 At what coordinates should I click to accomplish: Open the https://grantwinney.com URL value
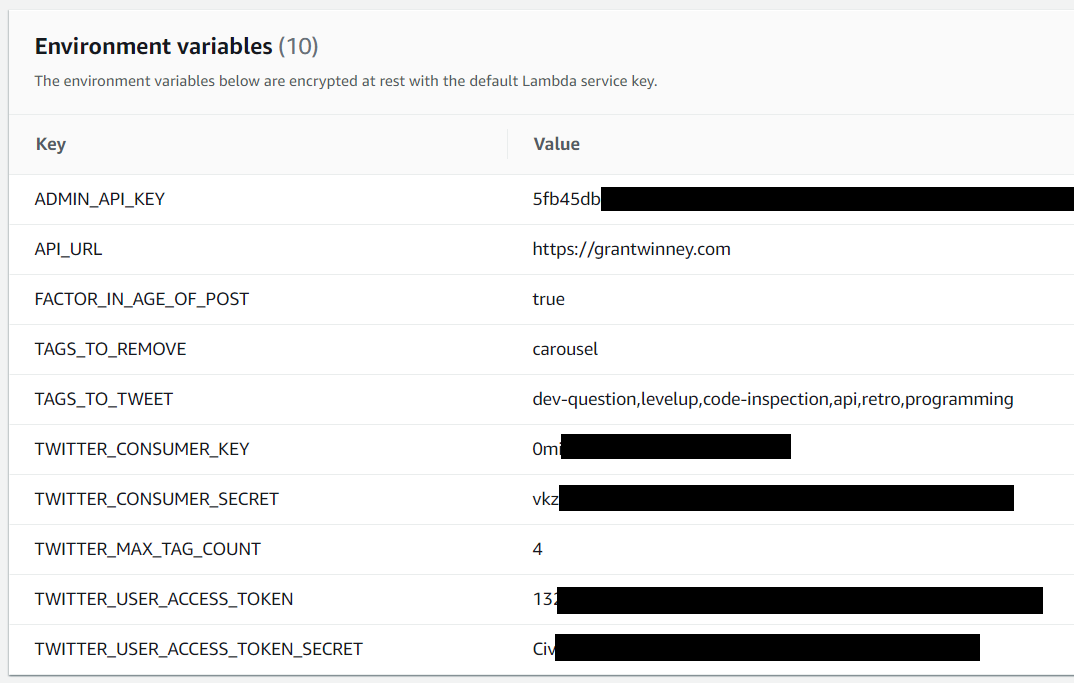coord(631,249)
